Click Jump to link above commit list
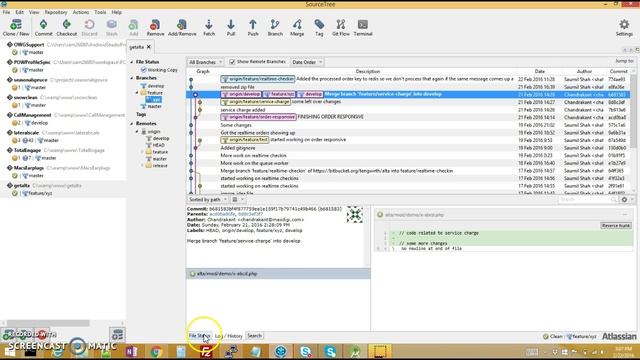Viewport: 640px width, 360px height. [x=624, y=61]
